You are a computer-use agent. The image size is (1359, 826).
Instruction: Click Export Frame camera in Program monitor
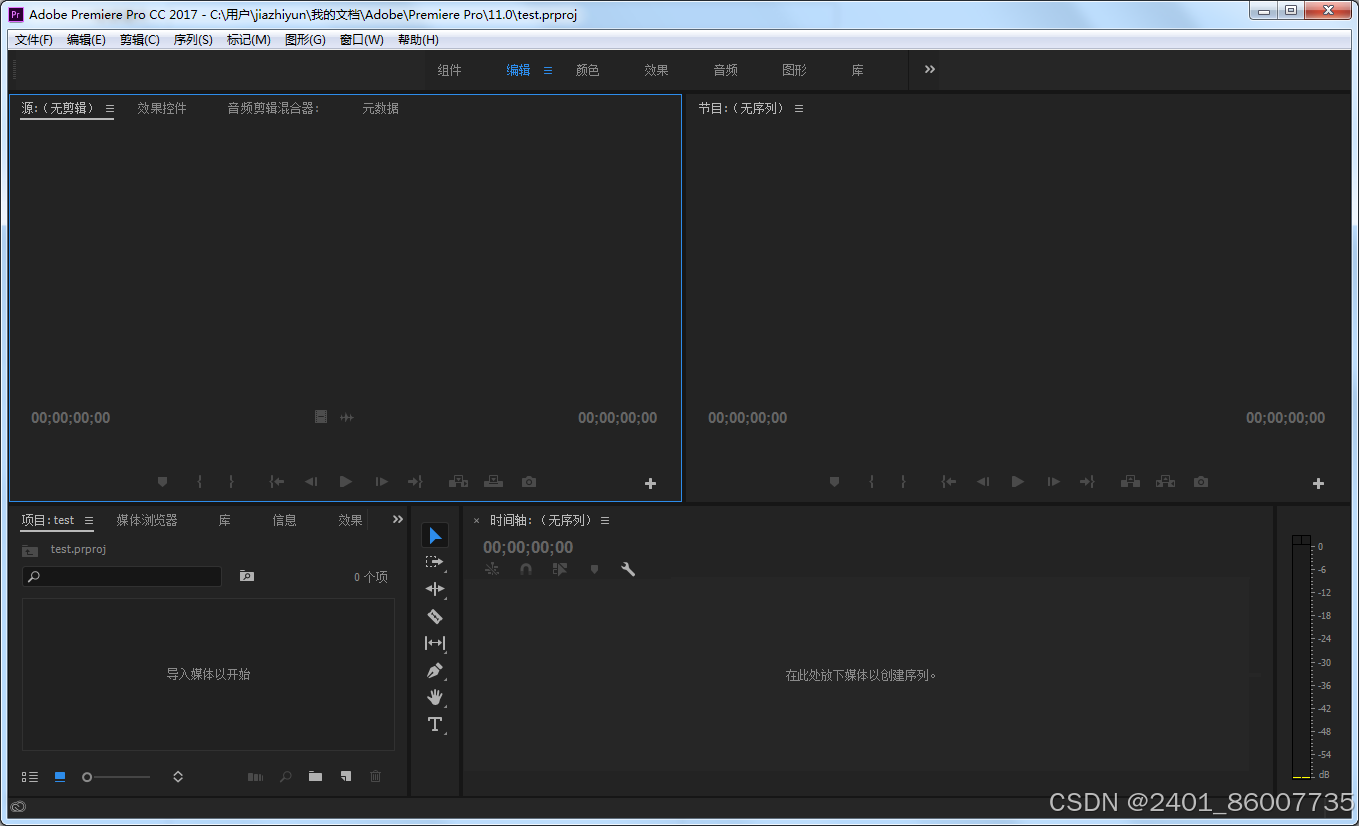[1201, 482]
